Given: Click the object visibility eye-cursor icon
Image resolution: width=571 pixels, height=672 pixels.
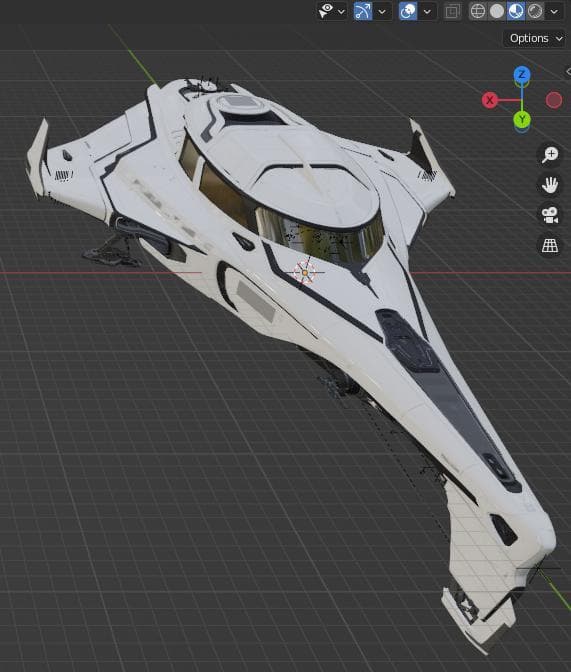Looking at the screenshot, I should click(326, 11).
